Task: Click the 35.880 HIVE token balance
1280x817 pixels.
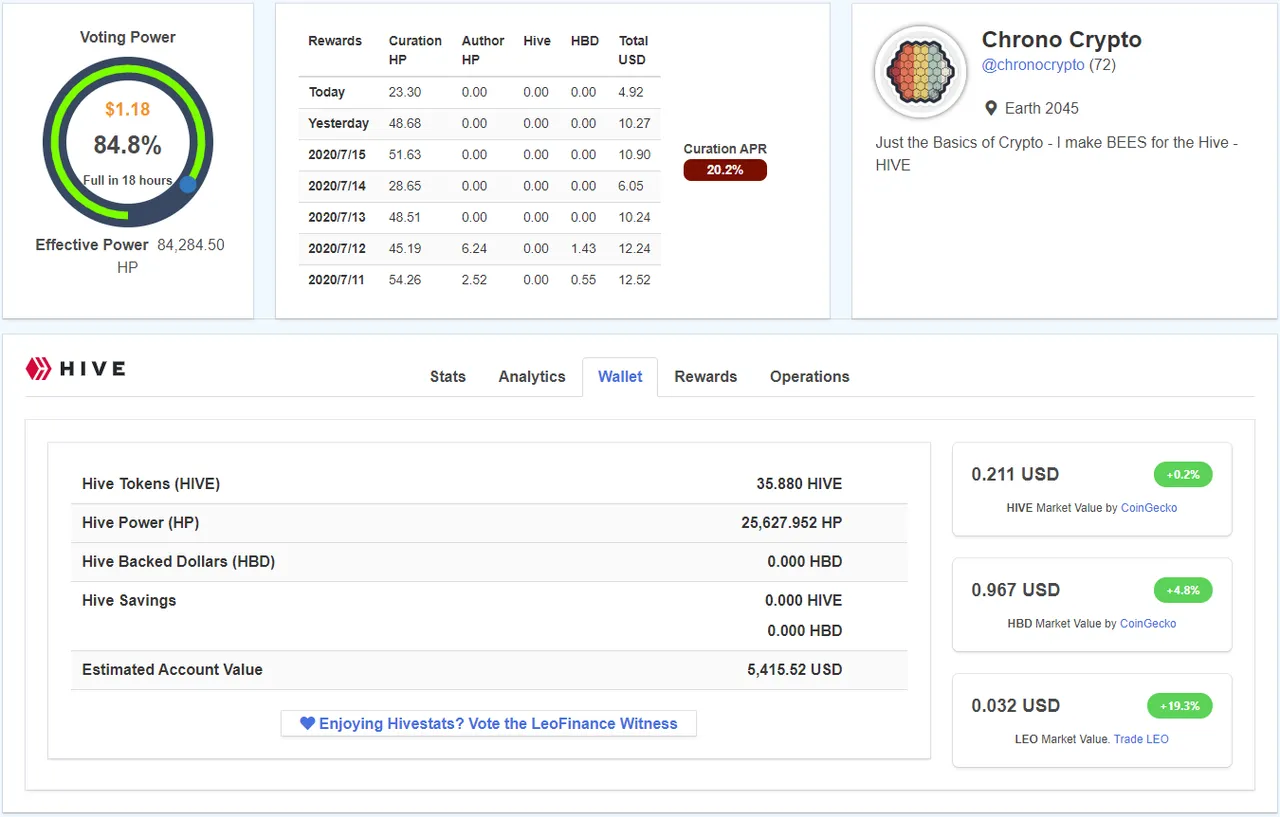Action: [799, 484]
